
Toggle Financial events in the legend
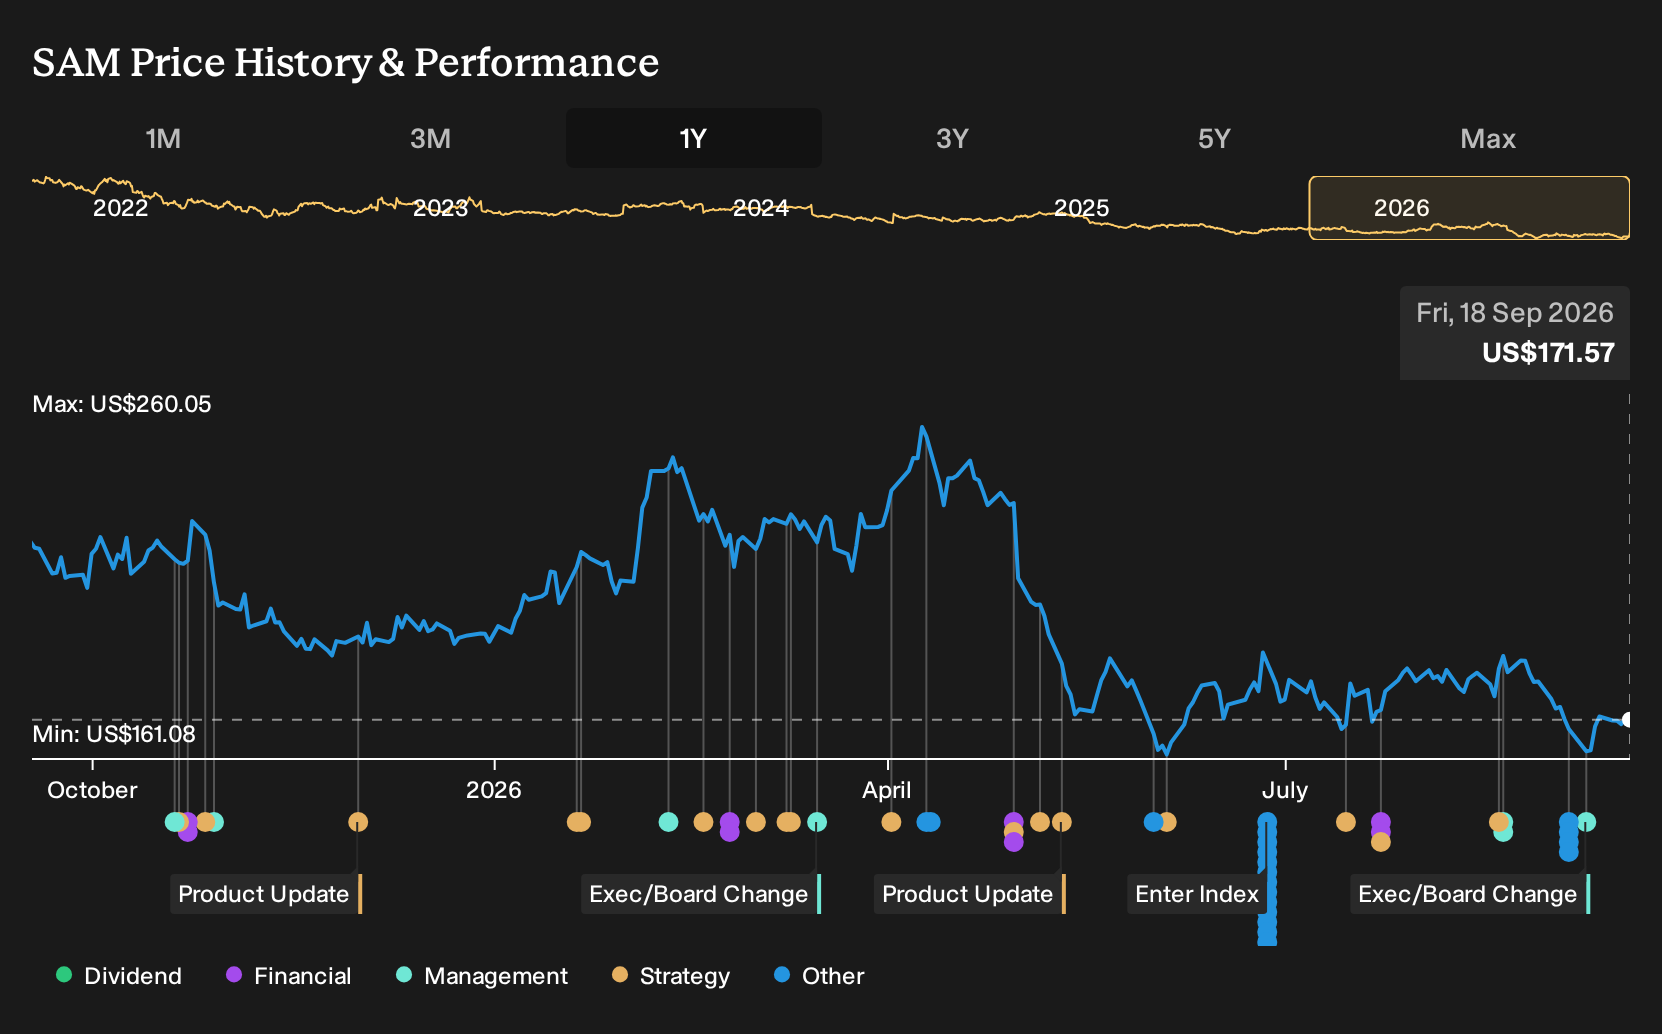coord(289,975)
